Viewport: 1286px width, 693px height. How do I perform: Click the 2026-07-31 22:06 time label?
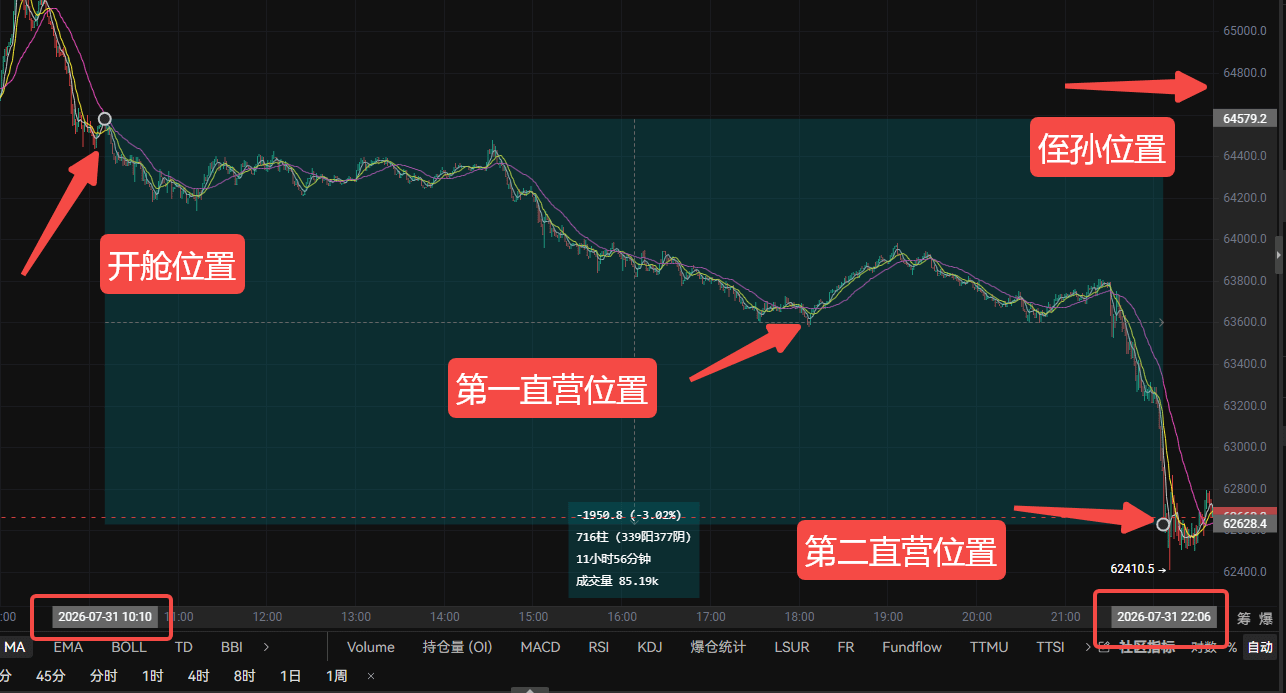pyautogui.click(x=1164, y=617)
